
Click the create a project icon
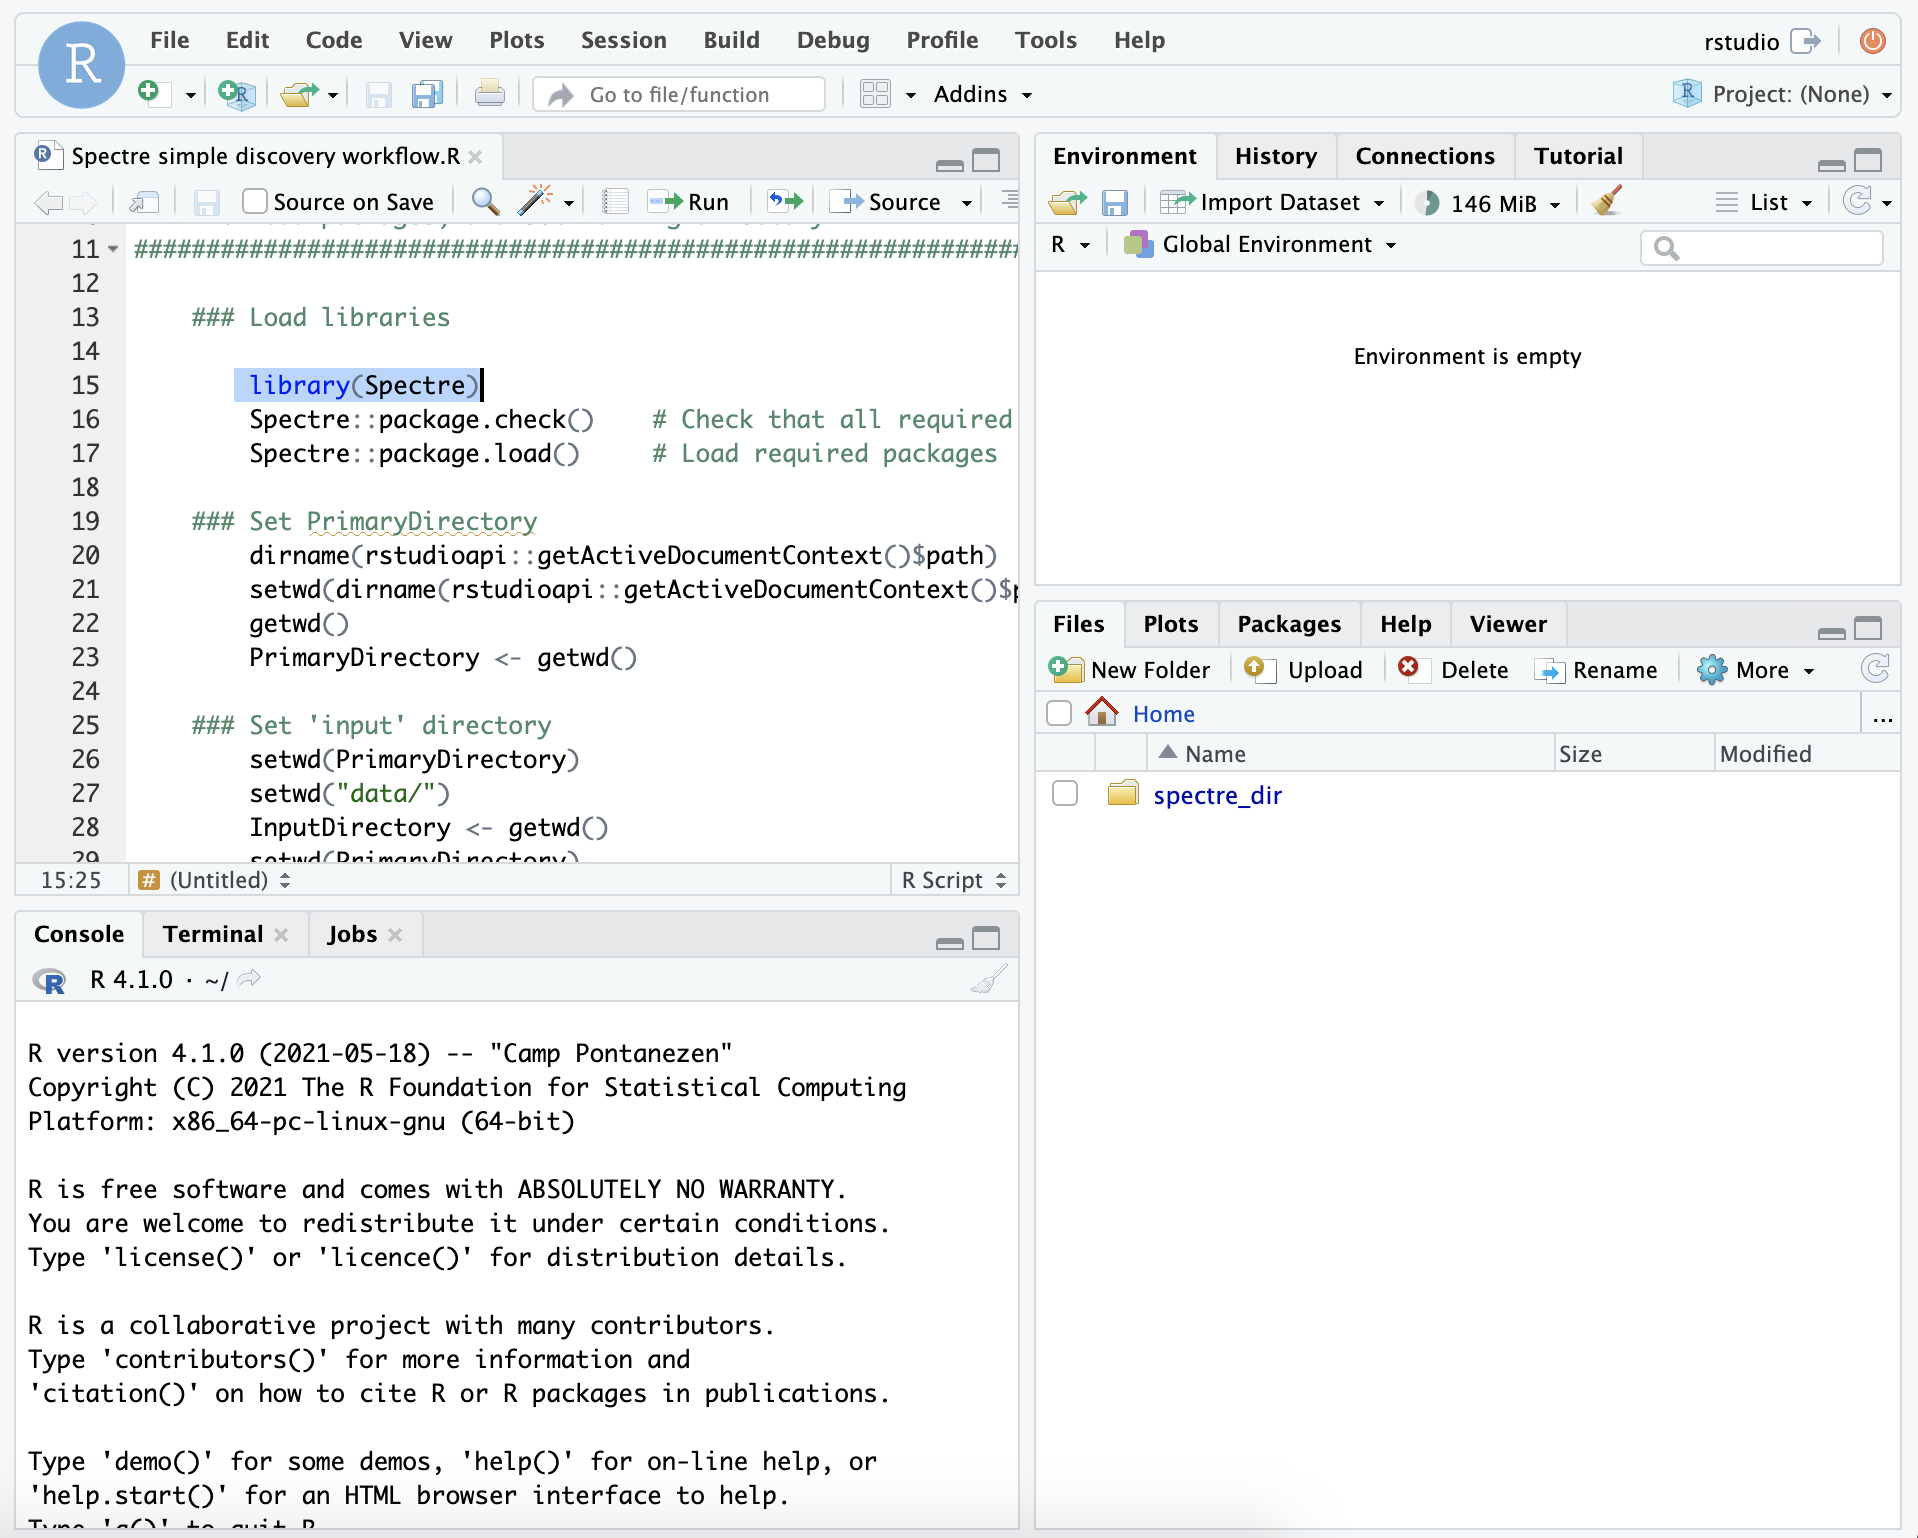point(236,94)
